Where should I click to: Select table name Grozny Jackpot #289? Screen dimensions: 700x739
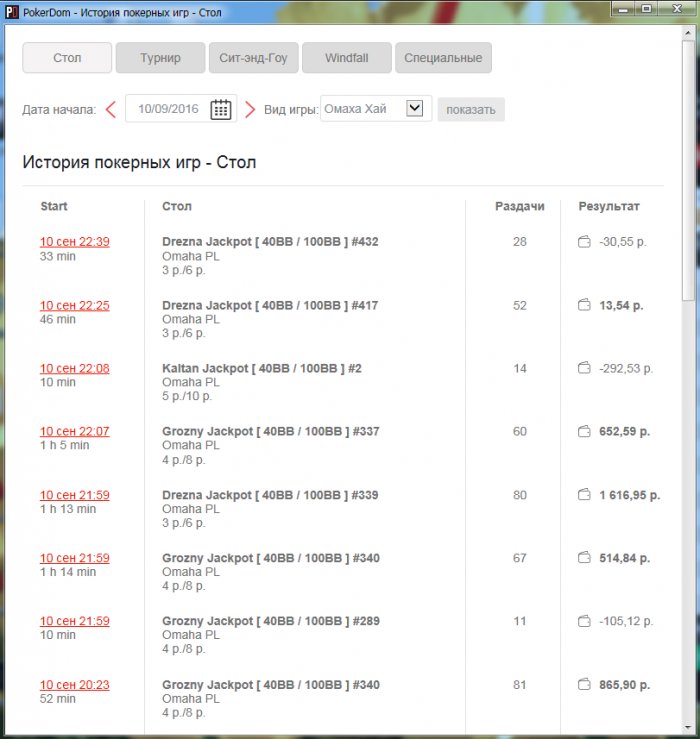(x=271, y=621)
